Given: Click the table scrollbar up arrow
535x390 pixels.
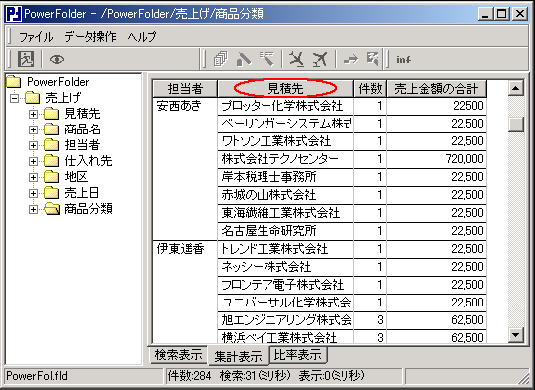Looking at the screenshot, I should [x=516, y=88].
